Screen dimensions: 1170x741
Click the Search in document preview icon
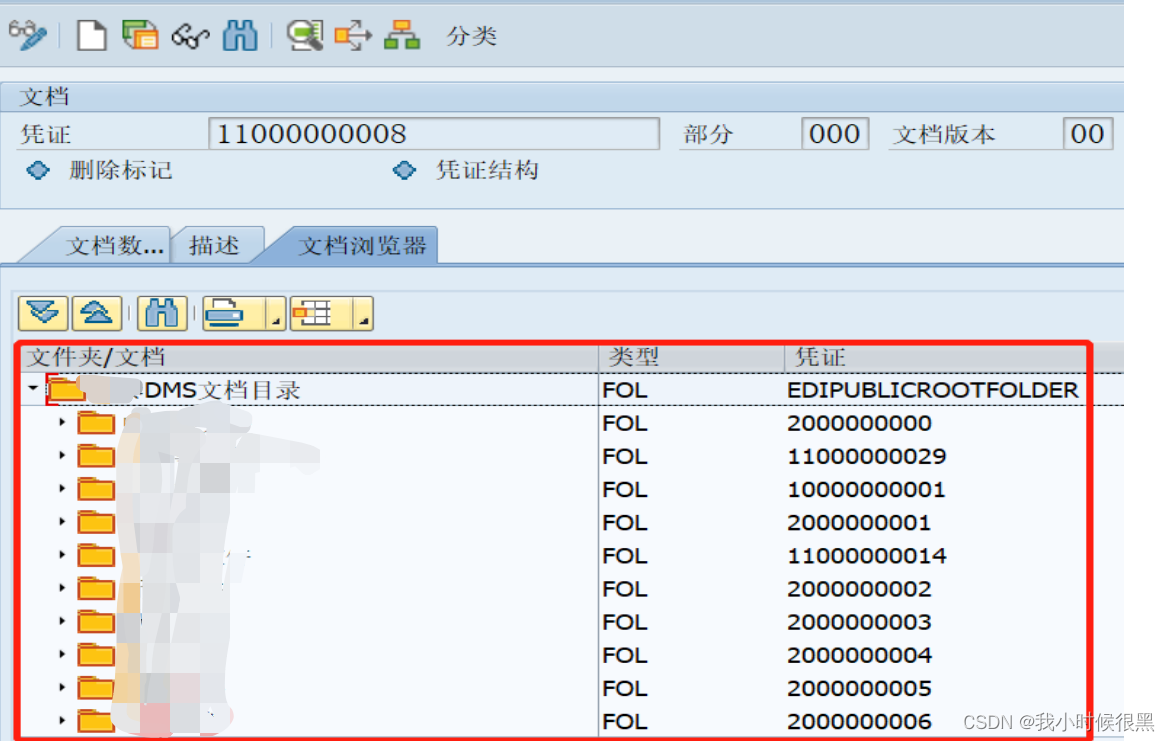pos(305,35)
